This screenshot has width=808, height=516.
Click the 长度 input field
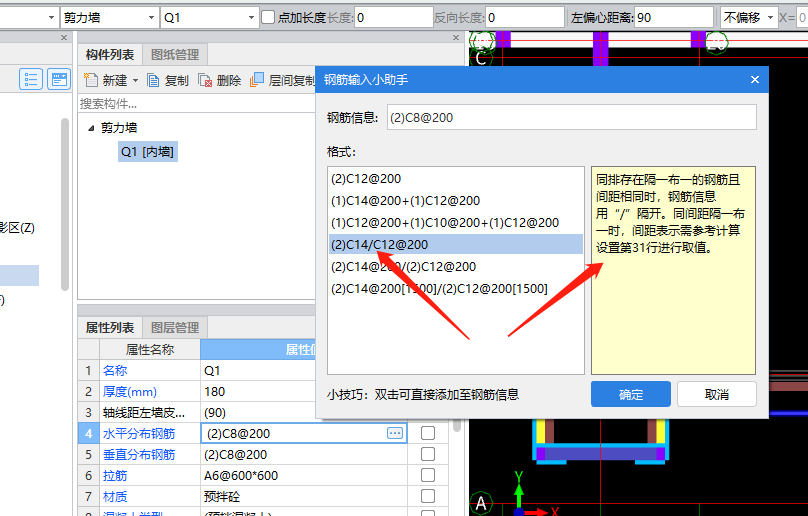pyautogui.click(x=394, y=18)
